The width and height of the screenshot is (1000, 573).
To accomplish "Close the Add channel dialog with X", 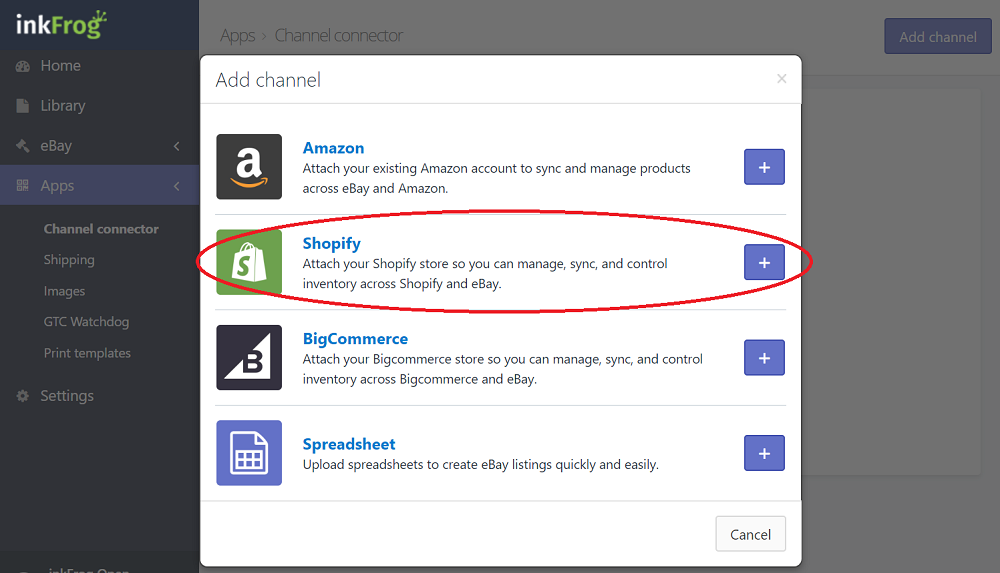I will click(781, 78).
